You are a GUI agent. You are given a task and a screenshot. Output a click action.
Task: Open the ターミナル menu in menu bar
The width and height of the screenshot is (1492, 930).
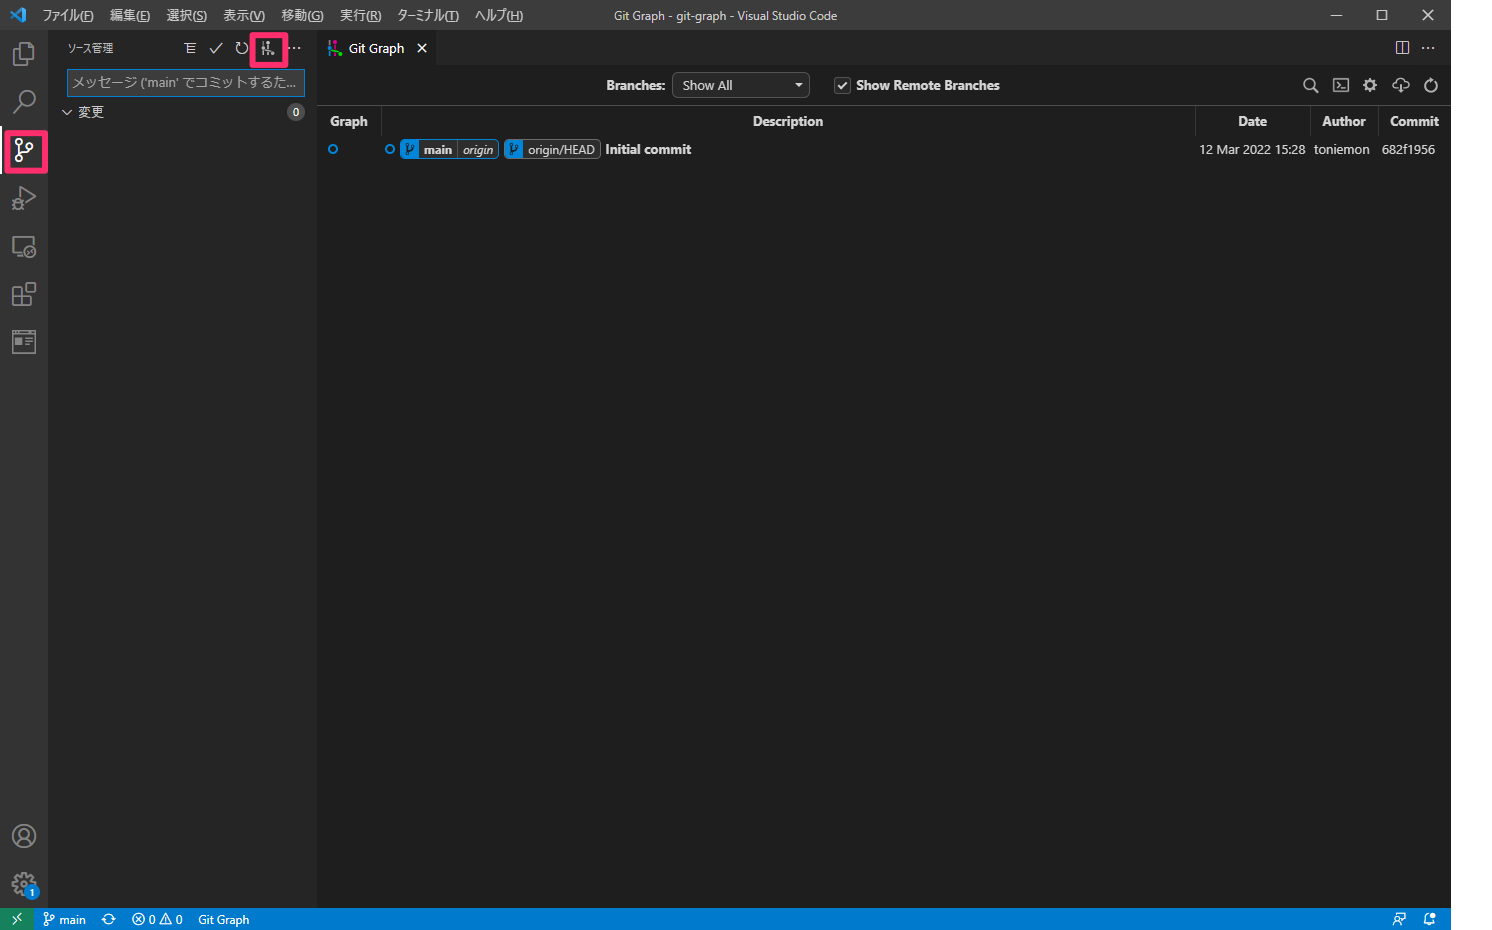tap(427, 15)
